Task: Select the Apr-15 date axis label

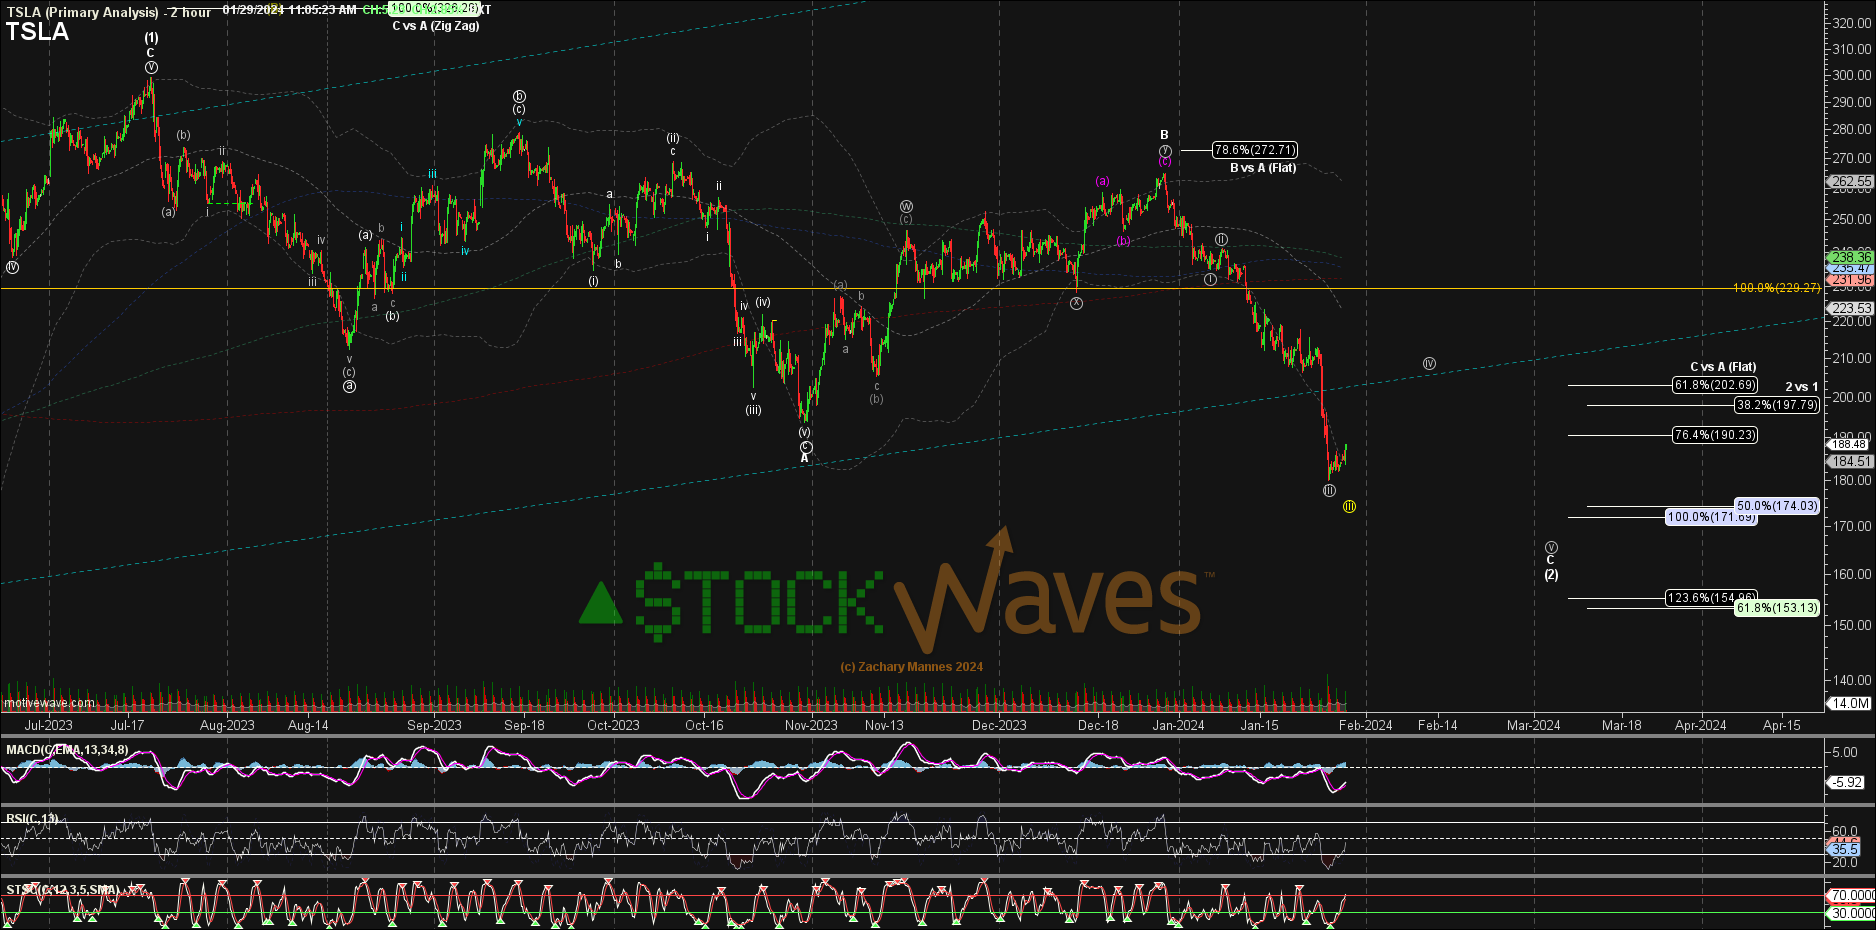Action: pos(1782,725)
